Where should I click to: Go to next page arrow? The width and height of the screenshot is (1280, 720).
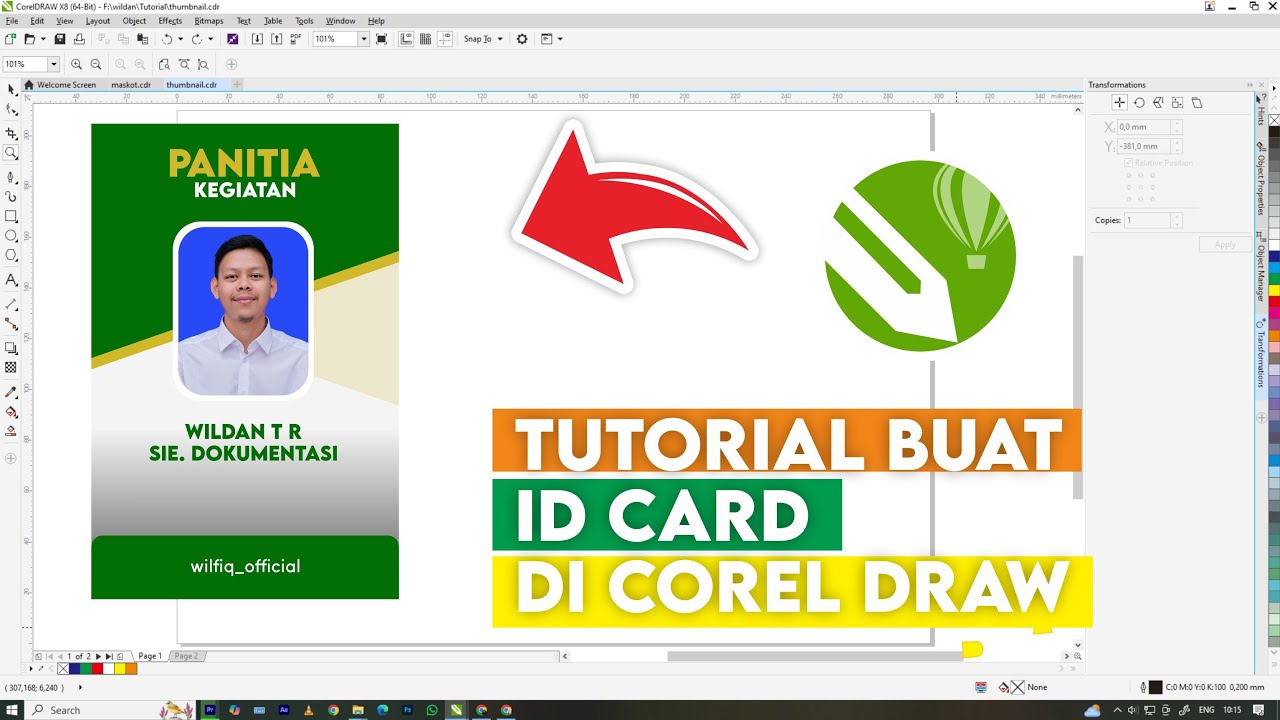(x=98, y=656)
